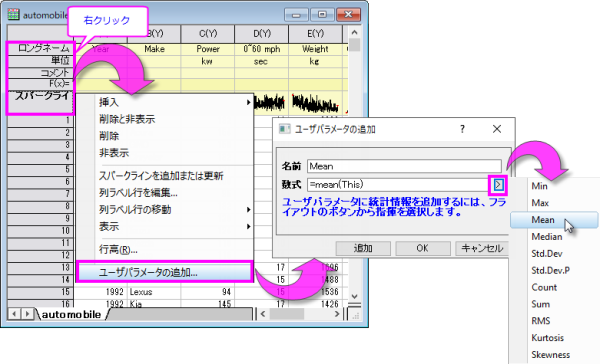Screen dimensions: 600x364
Task: Click the kw units cell
Action: coord(208,61)
